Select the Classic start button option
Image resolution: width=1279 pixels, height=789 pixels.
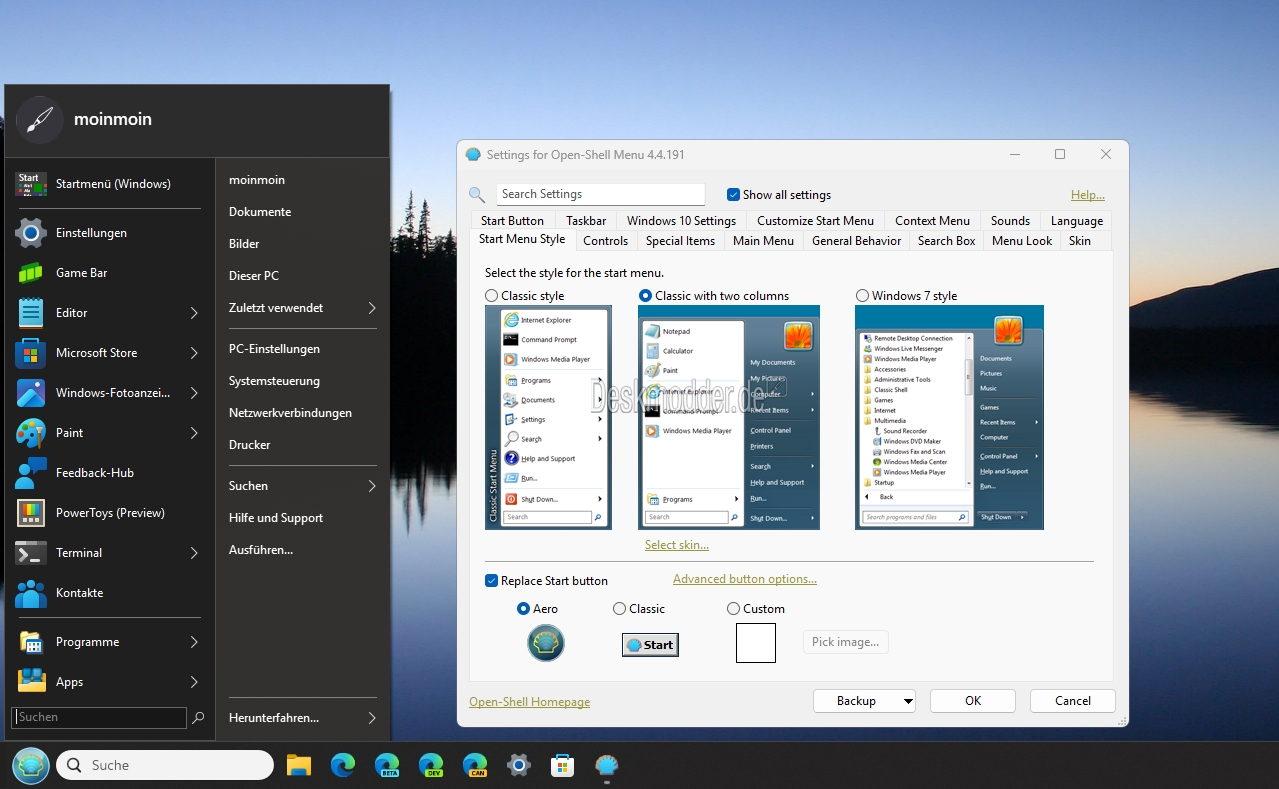pyautogui.click(x=619, y=609)
